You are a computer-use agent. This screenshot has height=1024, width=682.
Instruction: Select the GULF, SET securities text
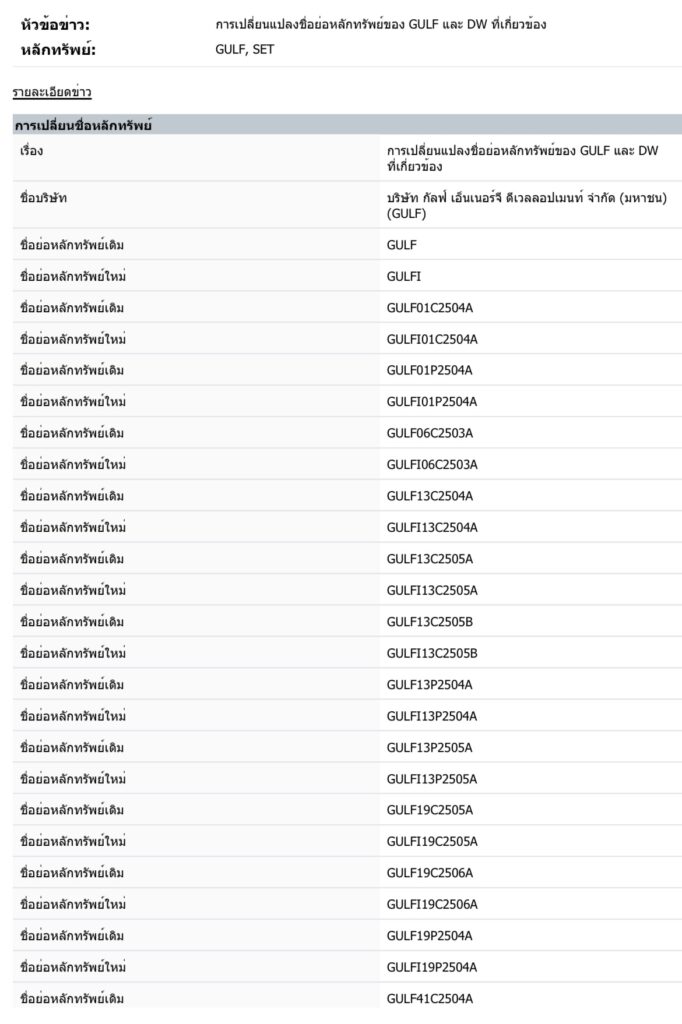coord(244,49)
